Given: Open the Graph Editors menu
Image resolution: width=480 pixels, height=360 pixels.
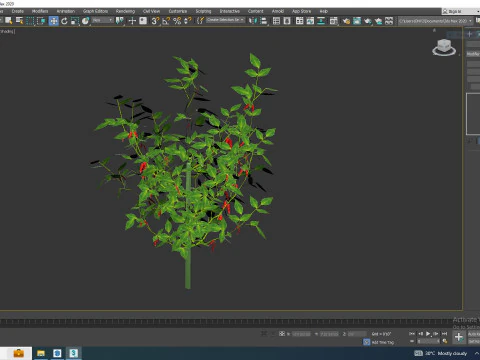Looking at the screenshot, I should 96,11.
